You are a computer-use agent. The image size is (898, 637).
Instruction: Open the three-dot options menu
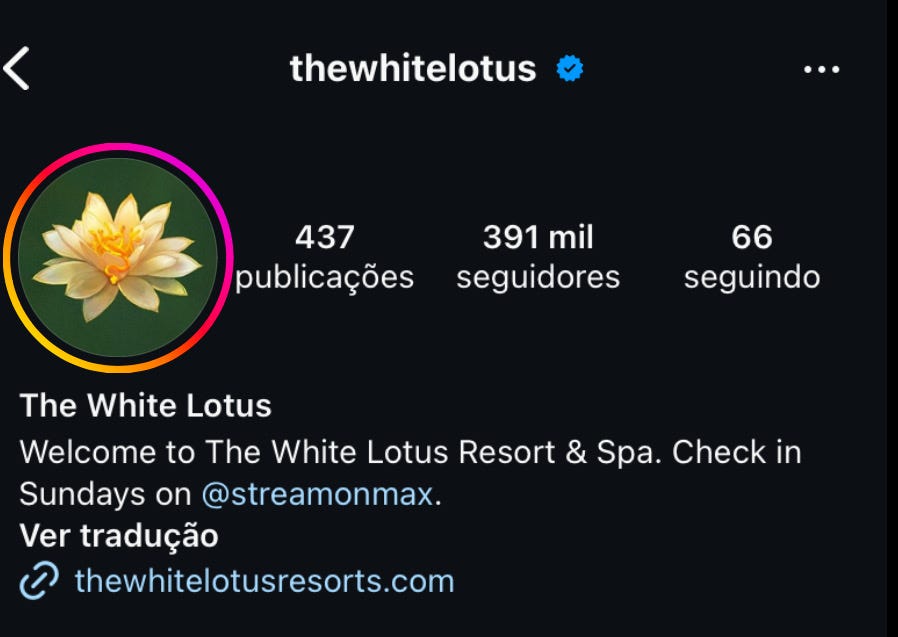(821, 69)
